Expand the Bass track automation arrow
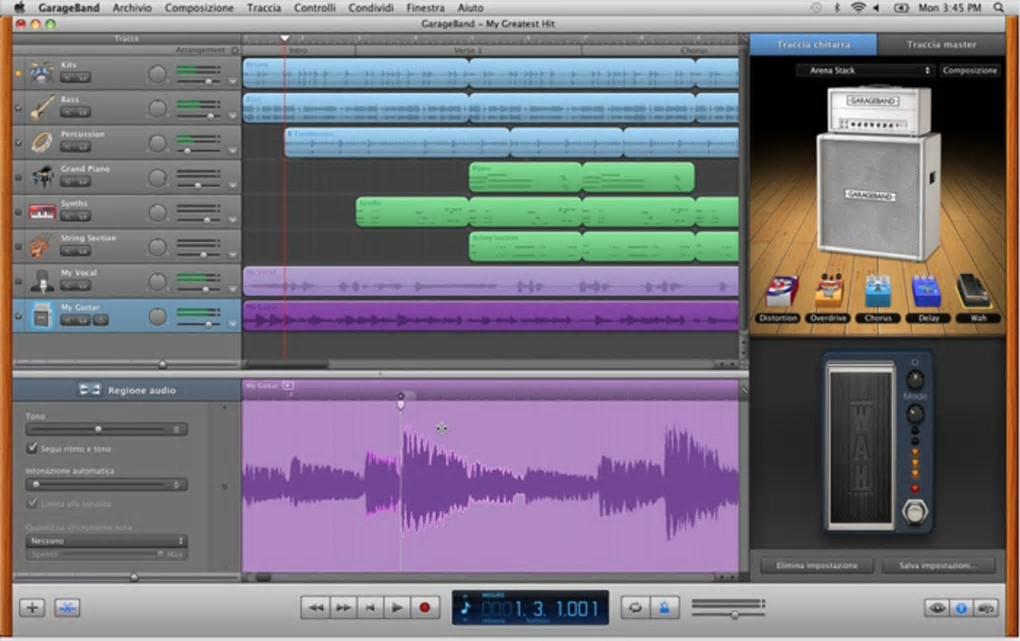Viewport: 1020px width, 641px height. 233,117
